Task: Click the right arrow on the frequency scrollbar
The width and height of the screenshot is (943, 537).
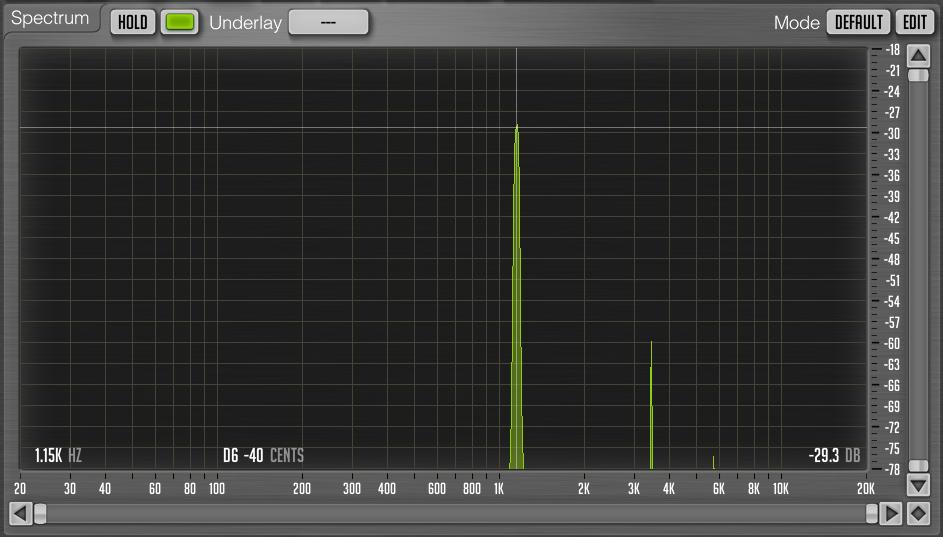Action: [x=891, y=514]
